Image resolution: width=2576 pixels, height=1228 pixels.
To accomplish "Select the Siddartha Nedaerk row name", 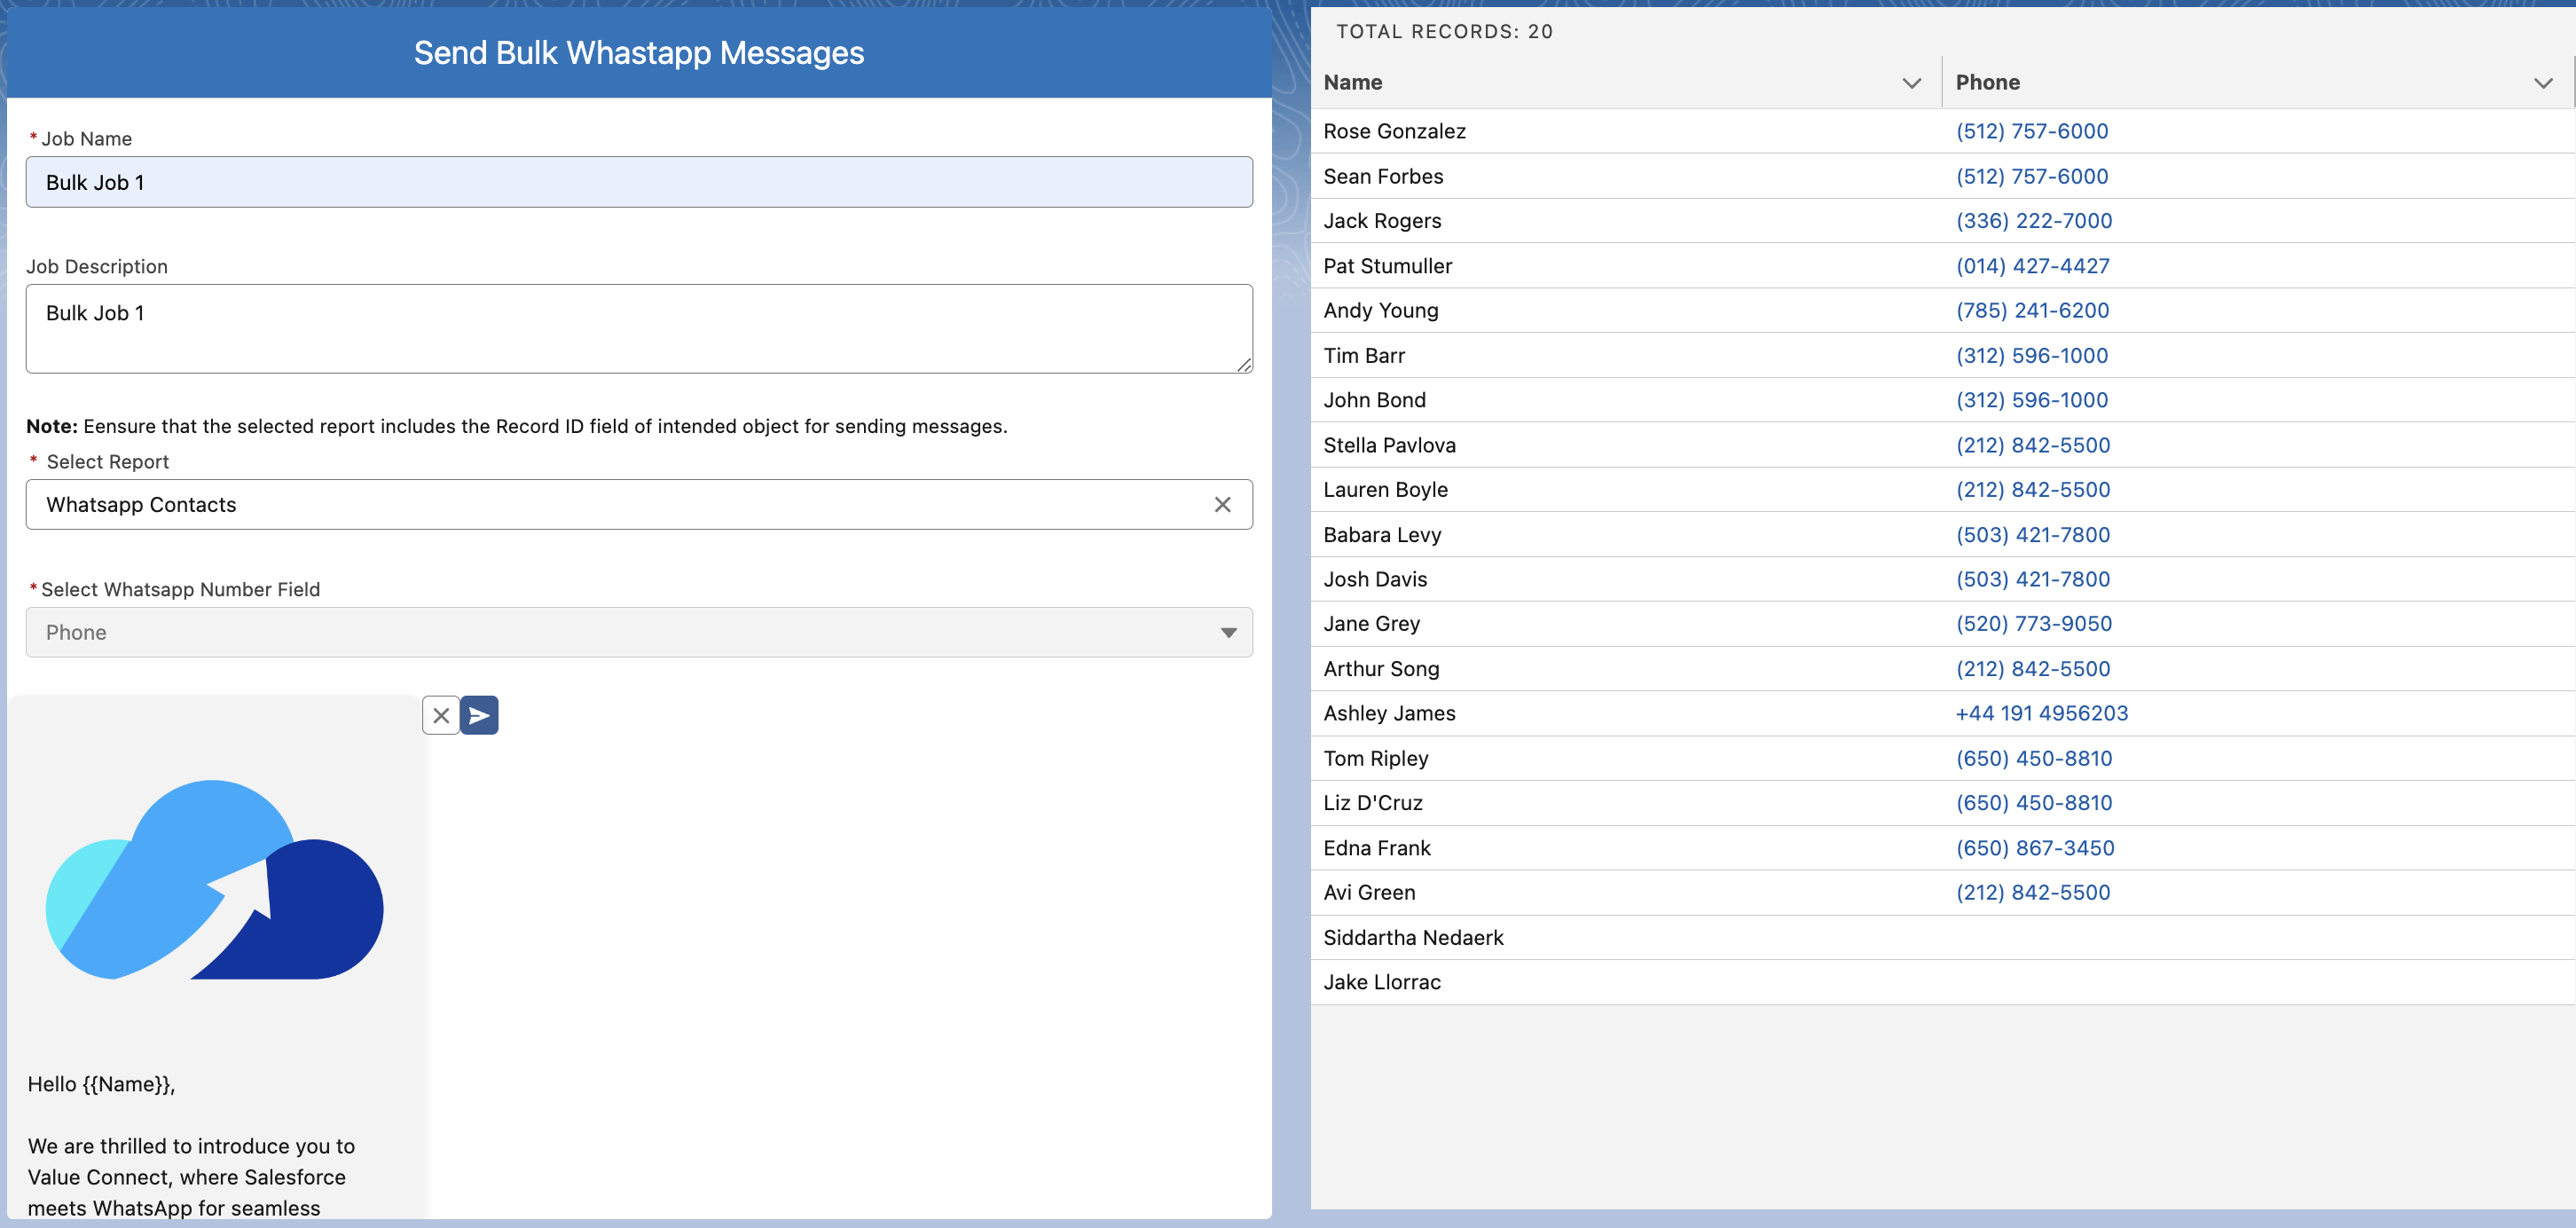I will [1413, 937].
